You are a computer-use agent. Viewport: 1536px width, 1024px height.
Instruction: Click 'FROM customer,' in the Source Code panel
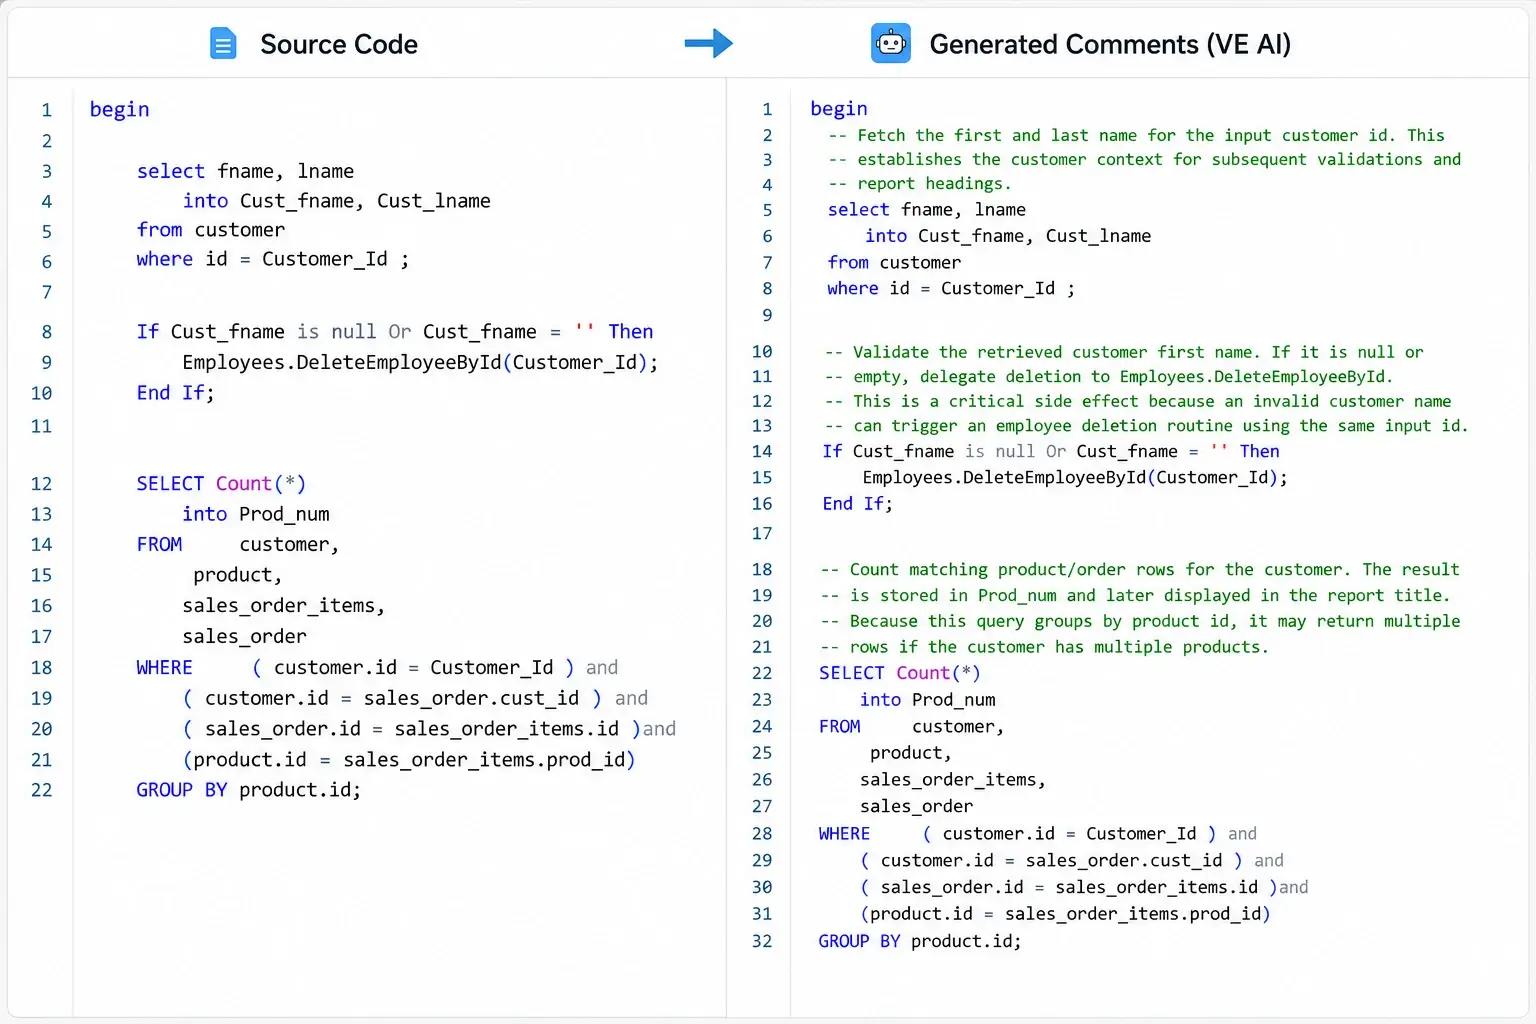pyautogui.click(x=238, y=545)
